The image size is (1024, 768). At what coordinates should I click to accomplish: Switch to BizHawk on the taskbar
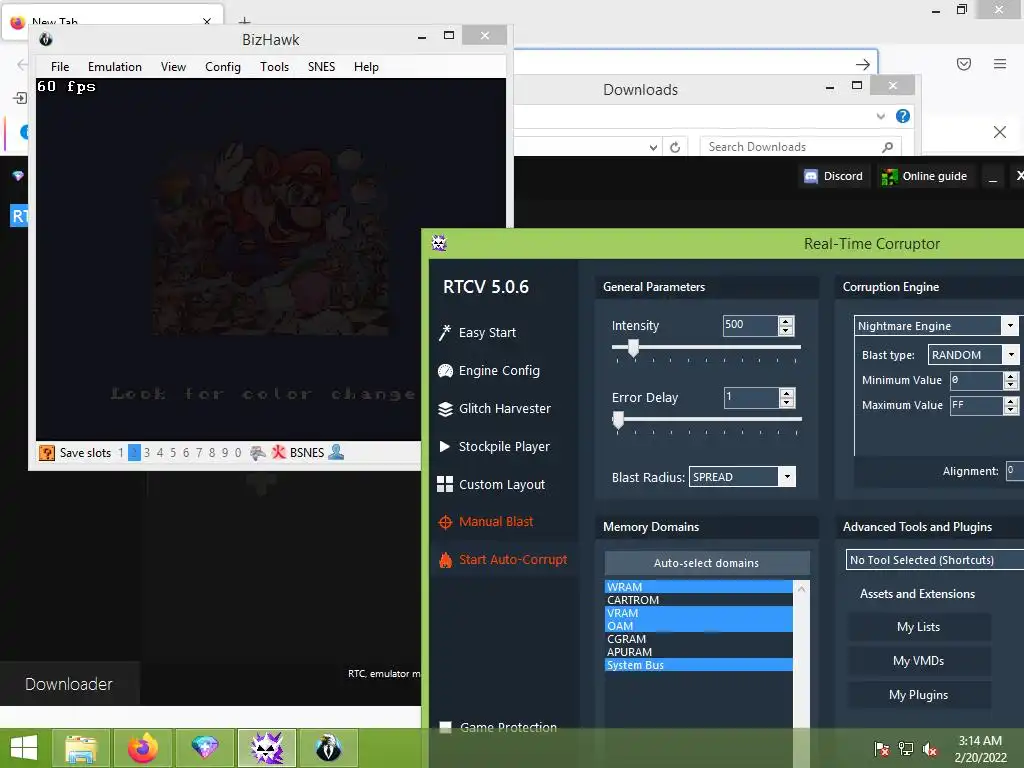point(328,748)
